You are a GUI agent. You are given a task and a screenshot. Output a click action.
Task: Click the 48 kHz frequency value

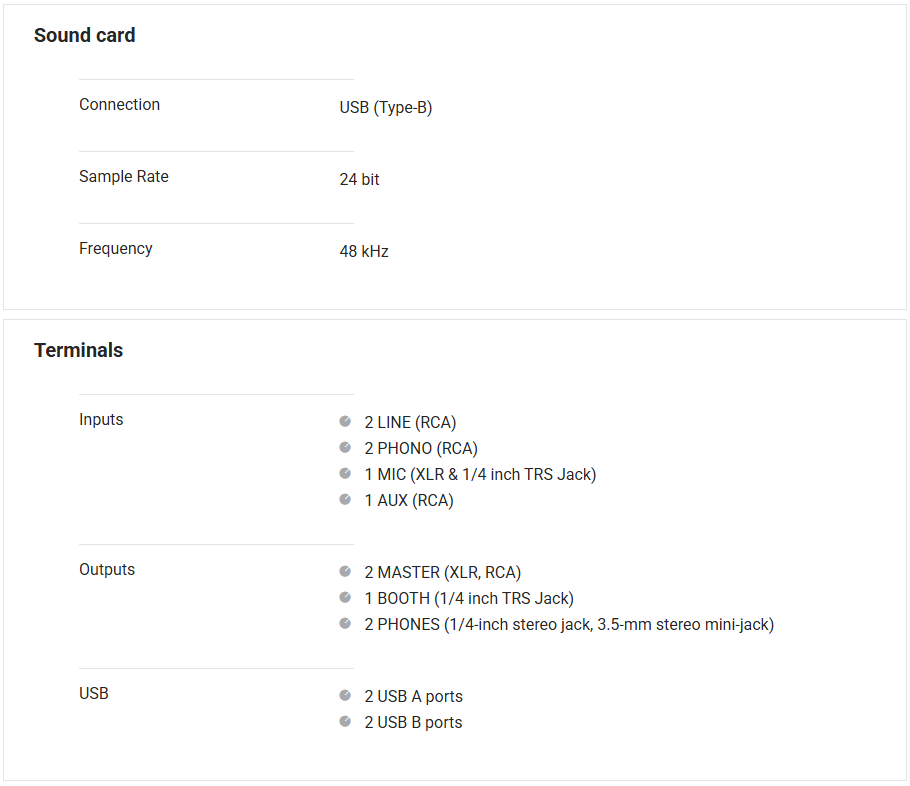click(x=364, y=252)
